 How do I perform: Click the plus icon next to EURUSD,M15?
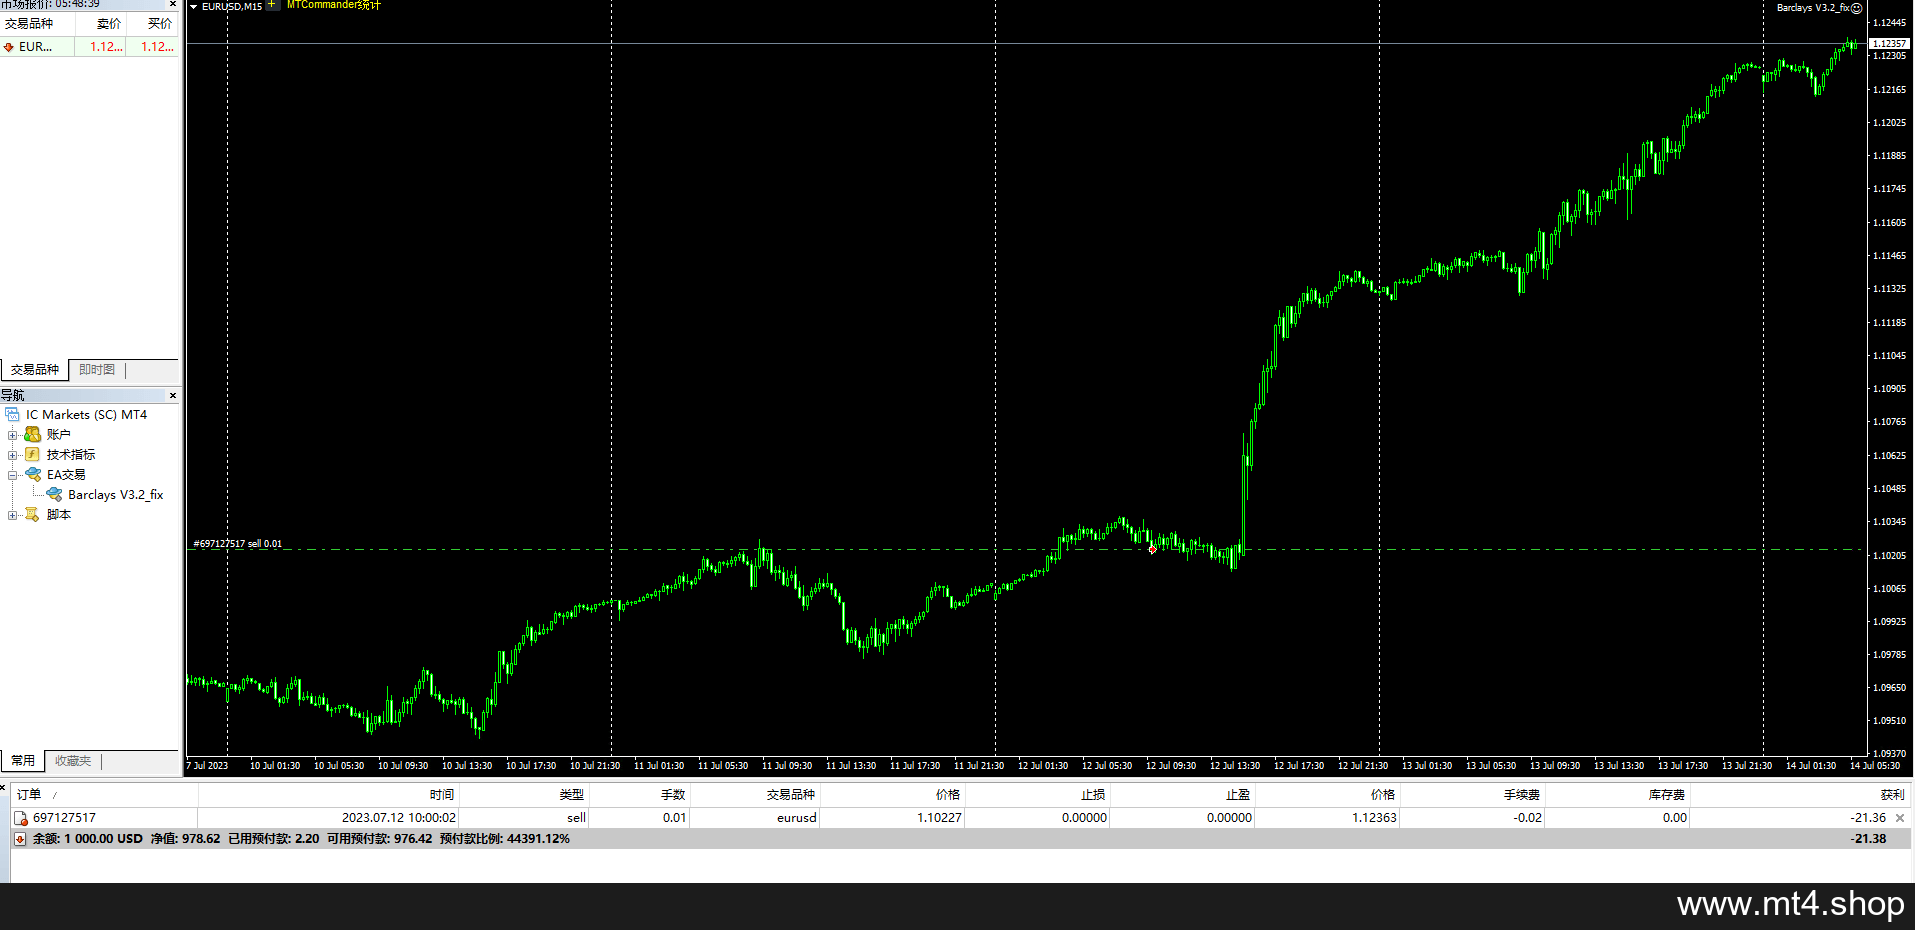[x=272, y=5]
